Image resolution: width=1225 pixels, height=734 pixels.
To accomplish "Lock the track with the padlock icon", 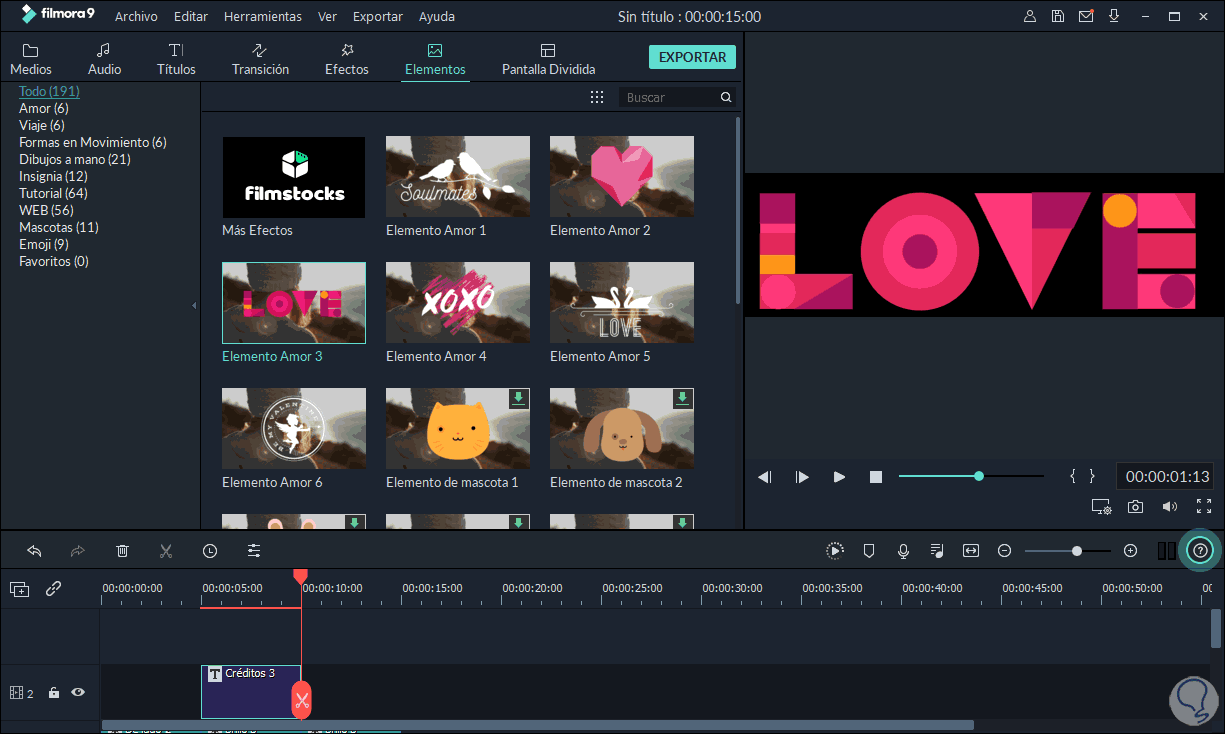I will tap(54, 692).
